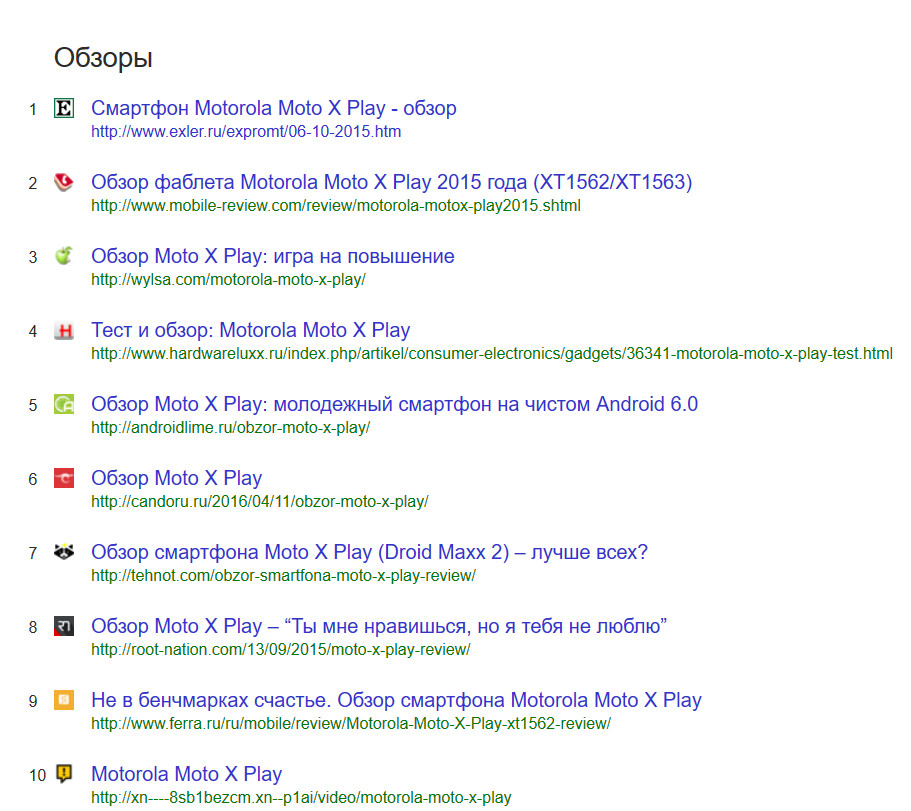The width and height of the screenshot is (911, 811).
Task: Open the 'Droid Maxx 2 – лучше всех?' review link
Action: (369, 552)
